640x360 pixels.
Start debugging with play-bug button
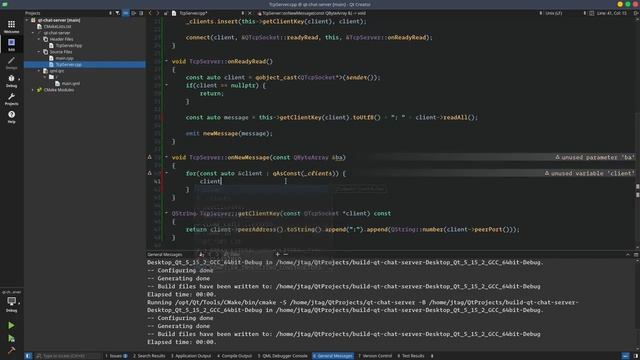point(11,338)
